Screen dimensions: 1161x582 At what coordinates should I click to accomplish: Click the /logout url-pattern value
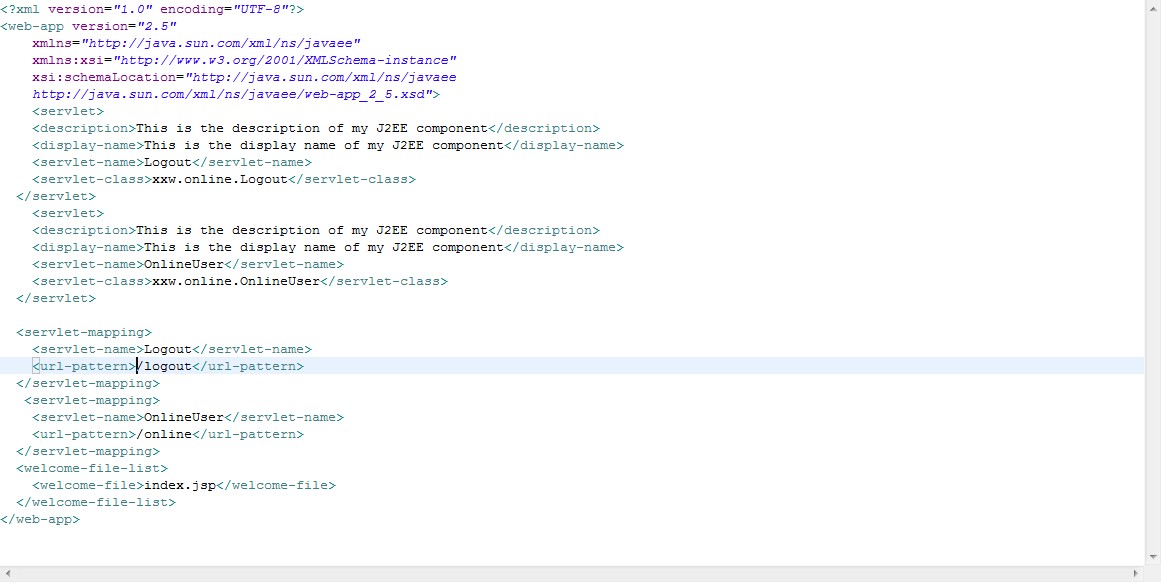point(164,367)
